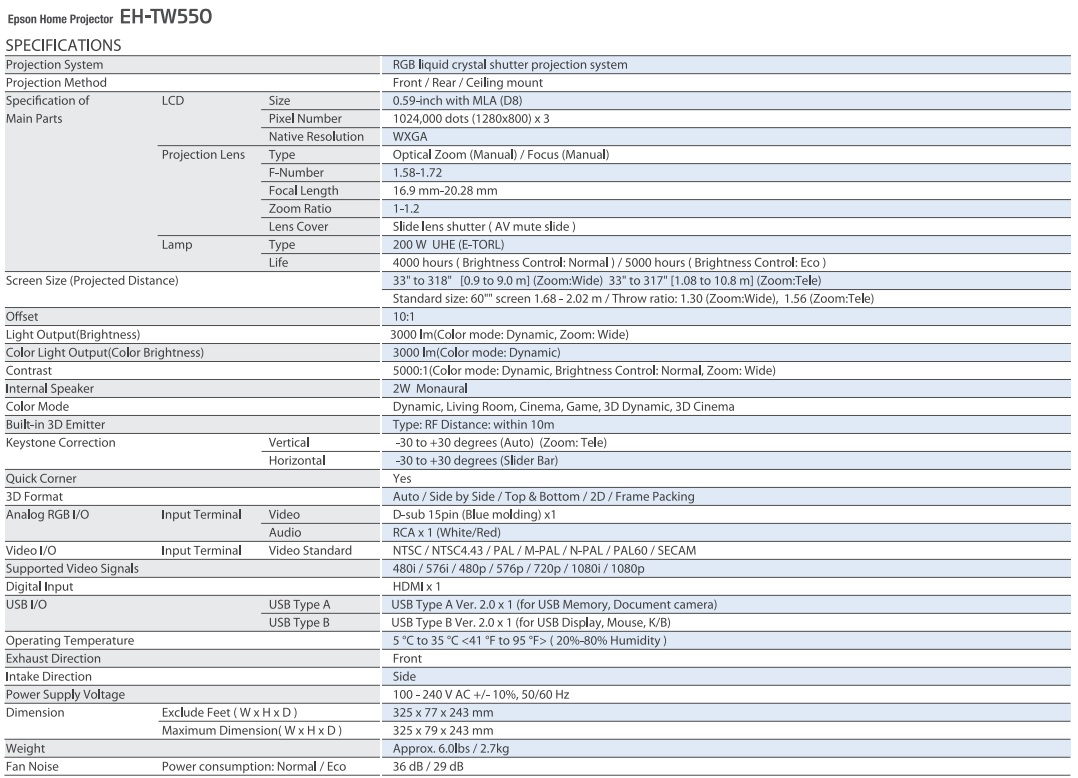Click the EH-TW550 model title
Screen dimensions: 1078x778
(x=166, y=16)
